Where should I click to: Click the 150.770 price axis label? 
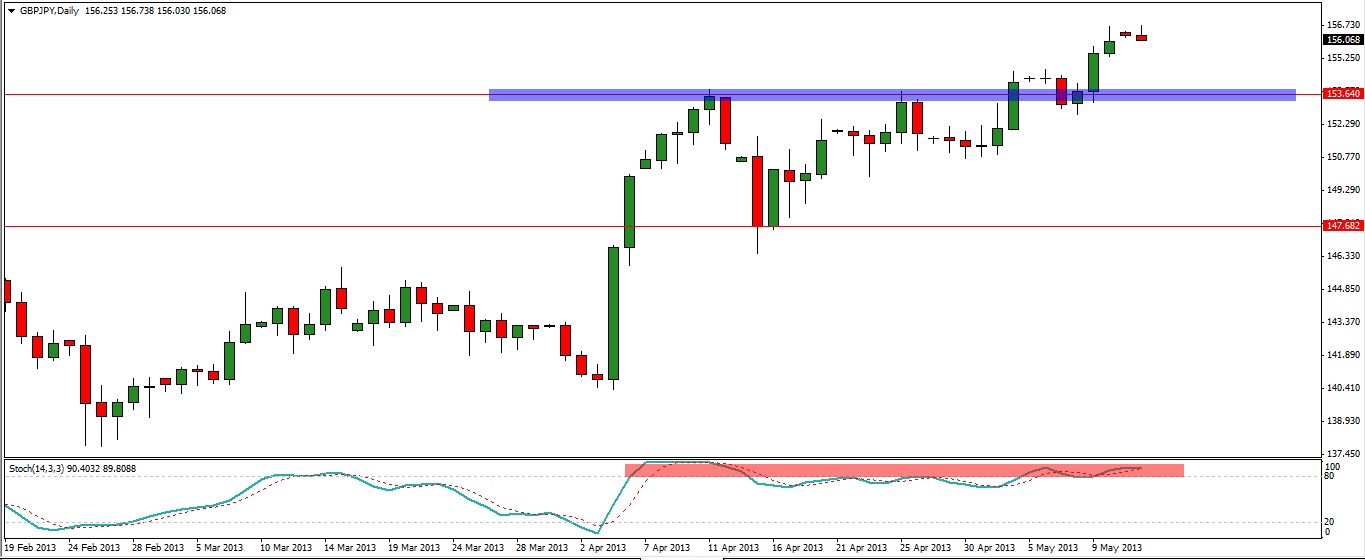[1342, 157]
